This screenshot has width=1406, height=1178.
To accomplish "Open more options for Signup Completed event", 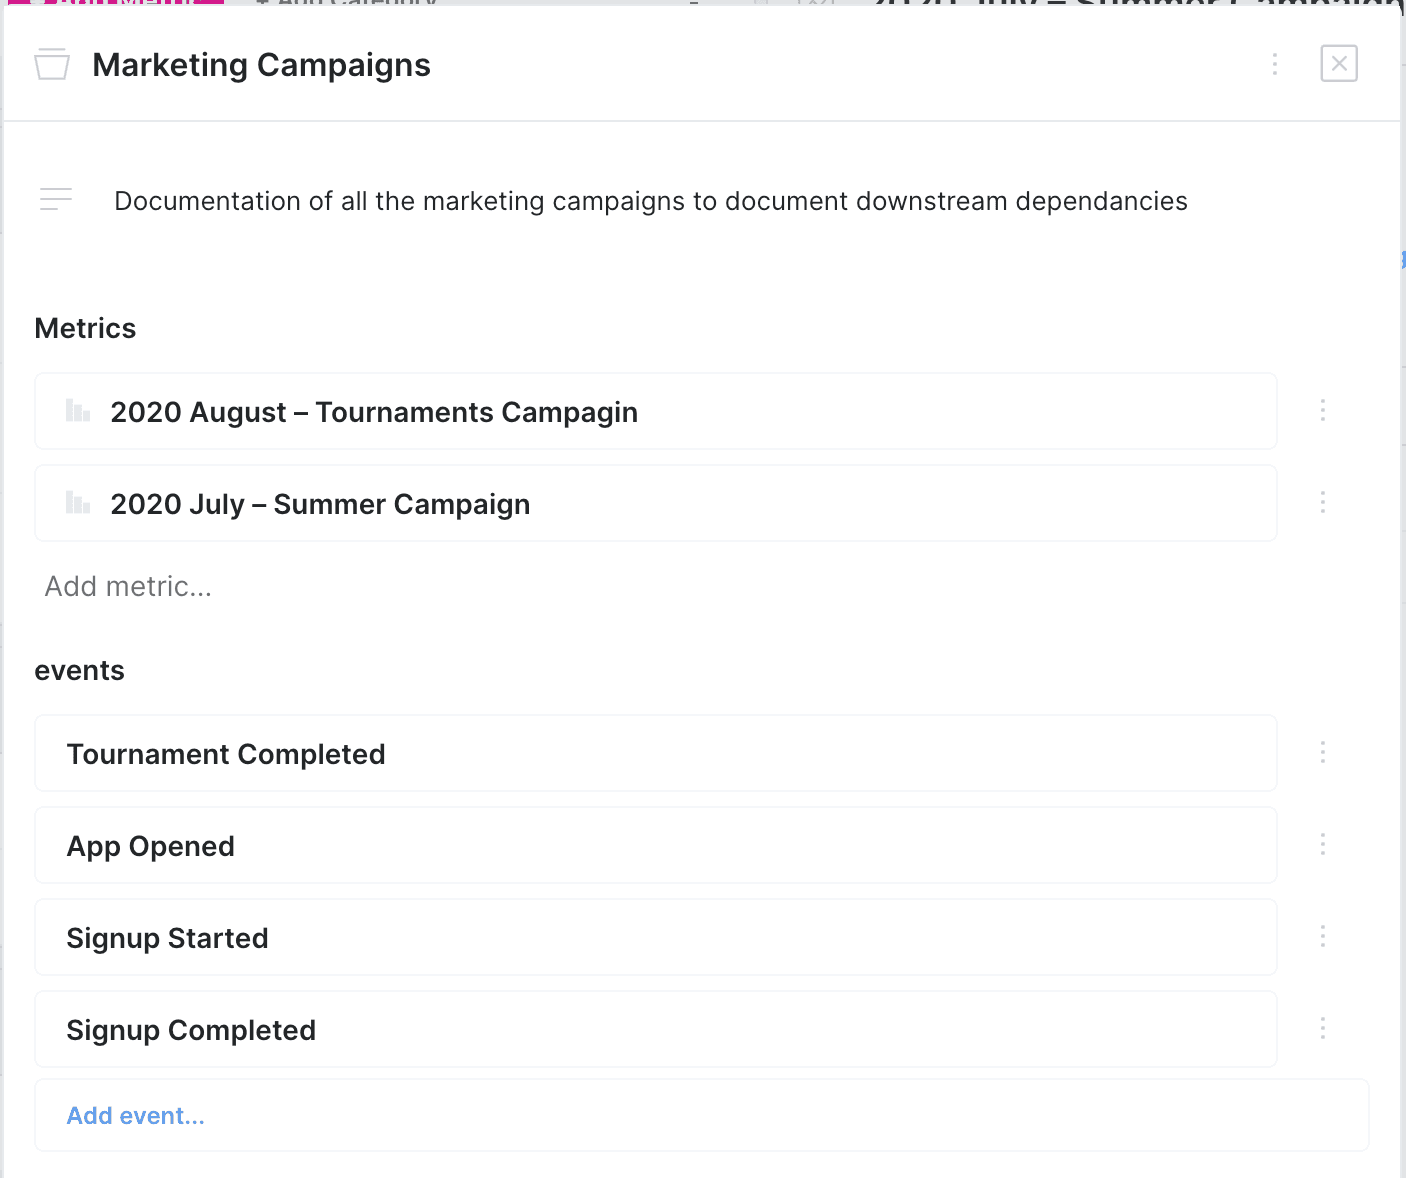I will point(1323,1029).
